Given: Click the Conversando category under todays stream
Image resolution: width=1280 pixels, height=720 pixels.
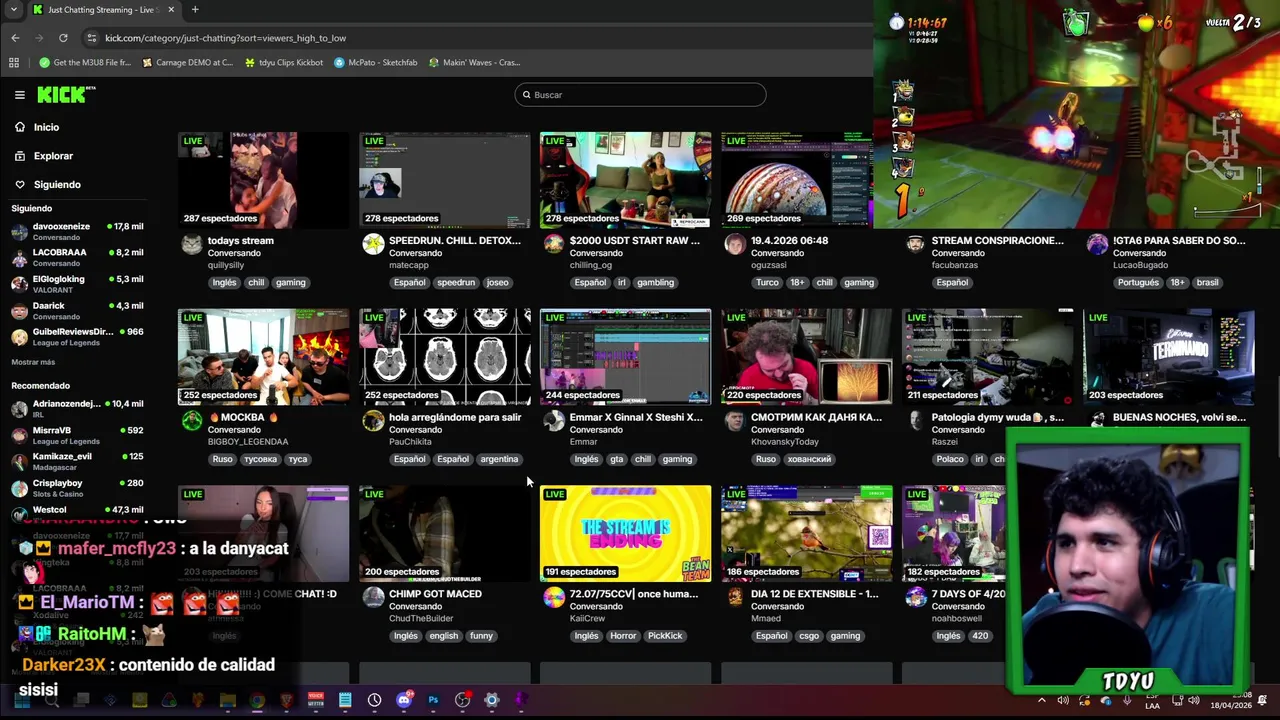Looking at the screenshot, I should 234,253.
